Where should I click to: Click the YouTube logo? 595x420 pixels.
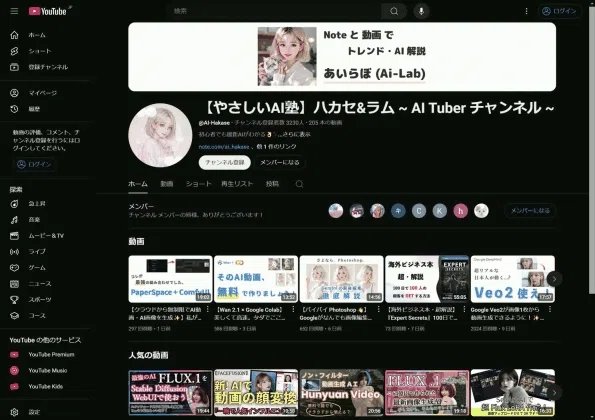(48, 11)
